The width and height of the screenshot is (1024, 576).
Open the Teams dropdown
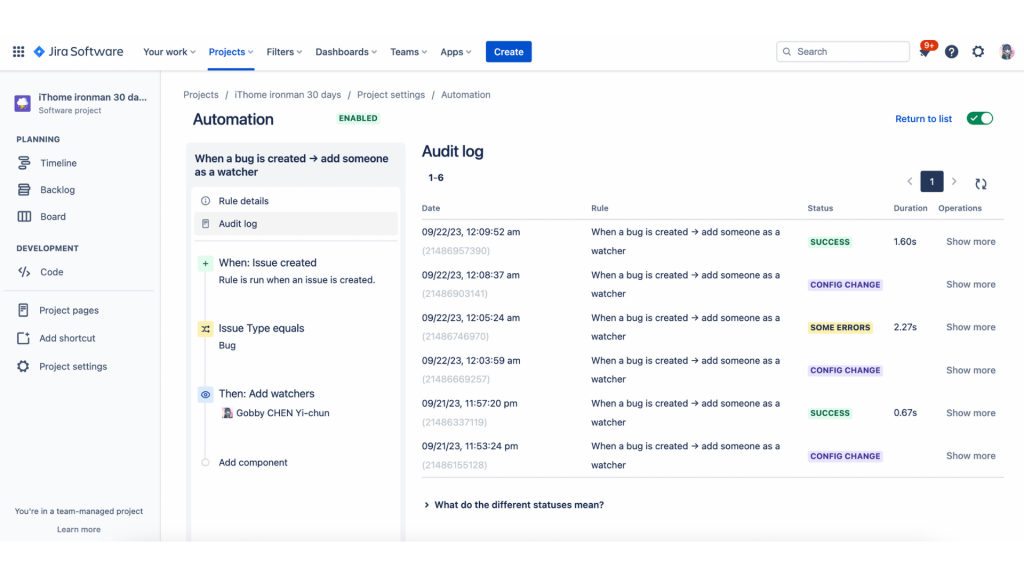(409, 52)
